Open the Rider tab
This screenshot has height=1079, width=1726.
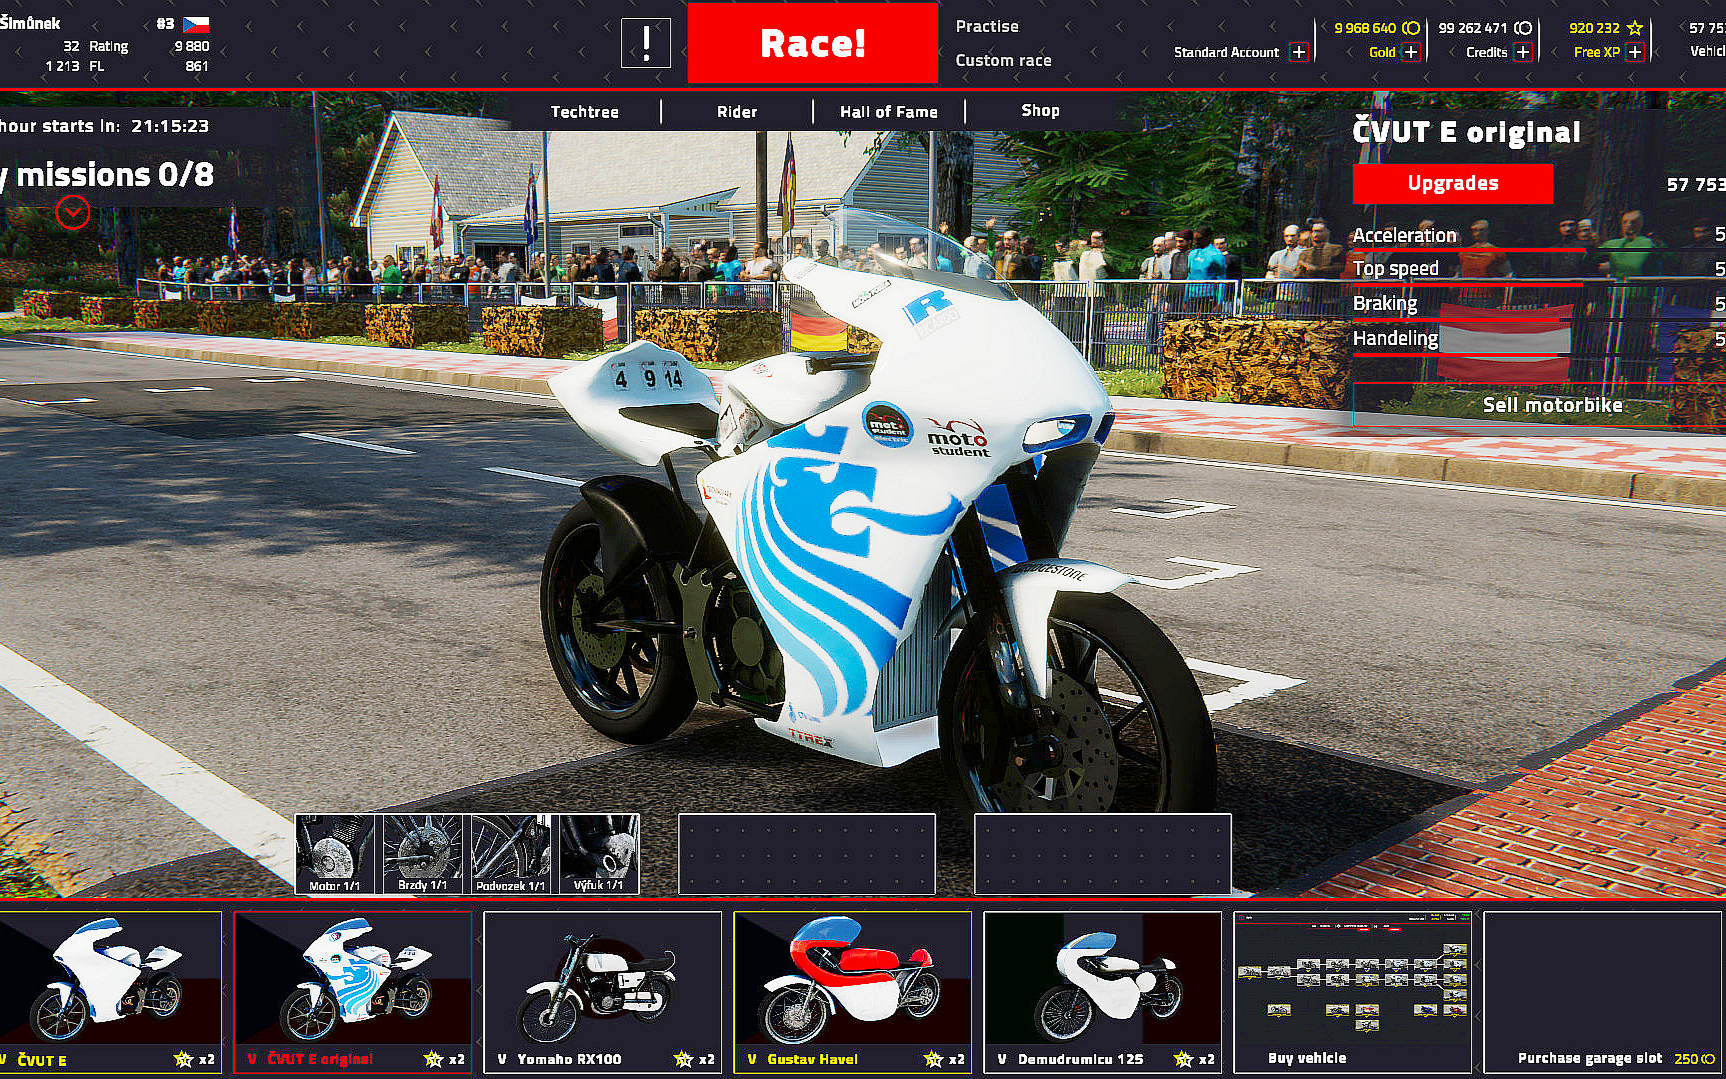[737, 112]
